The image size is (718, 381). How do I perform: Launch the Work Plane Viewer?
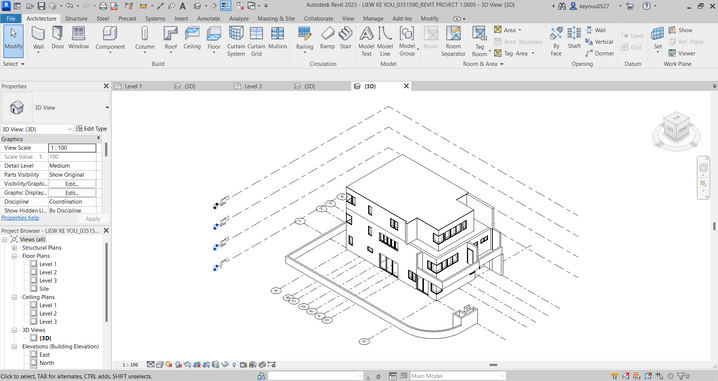(682, 53)
